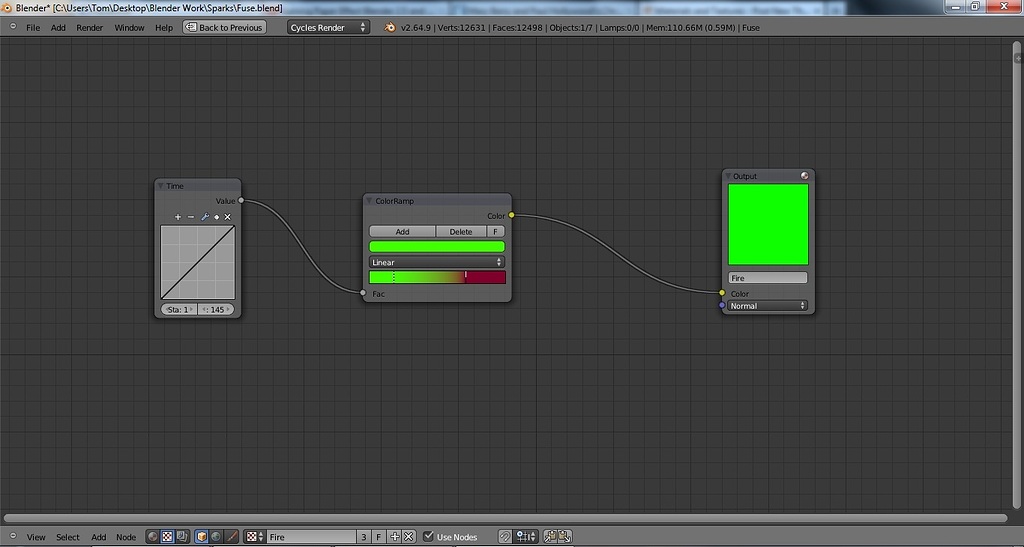Click the horizontal scrollbar of node editor
The image size is (1024, 547).
(x=505, y=518)
